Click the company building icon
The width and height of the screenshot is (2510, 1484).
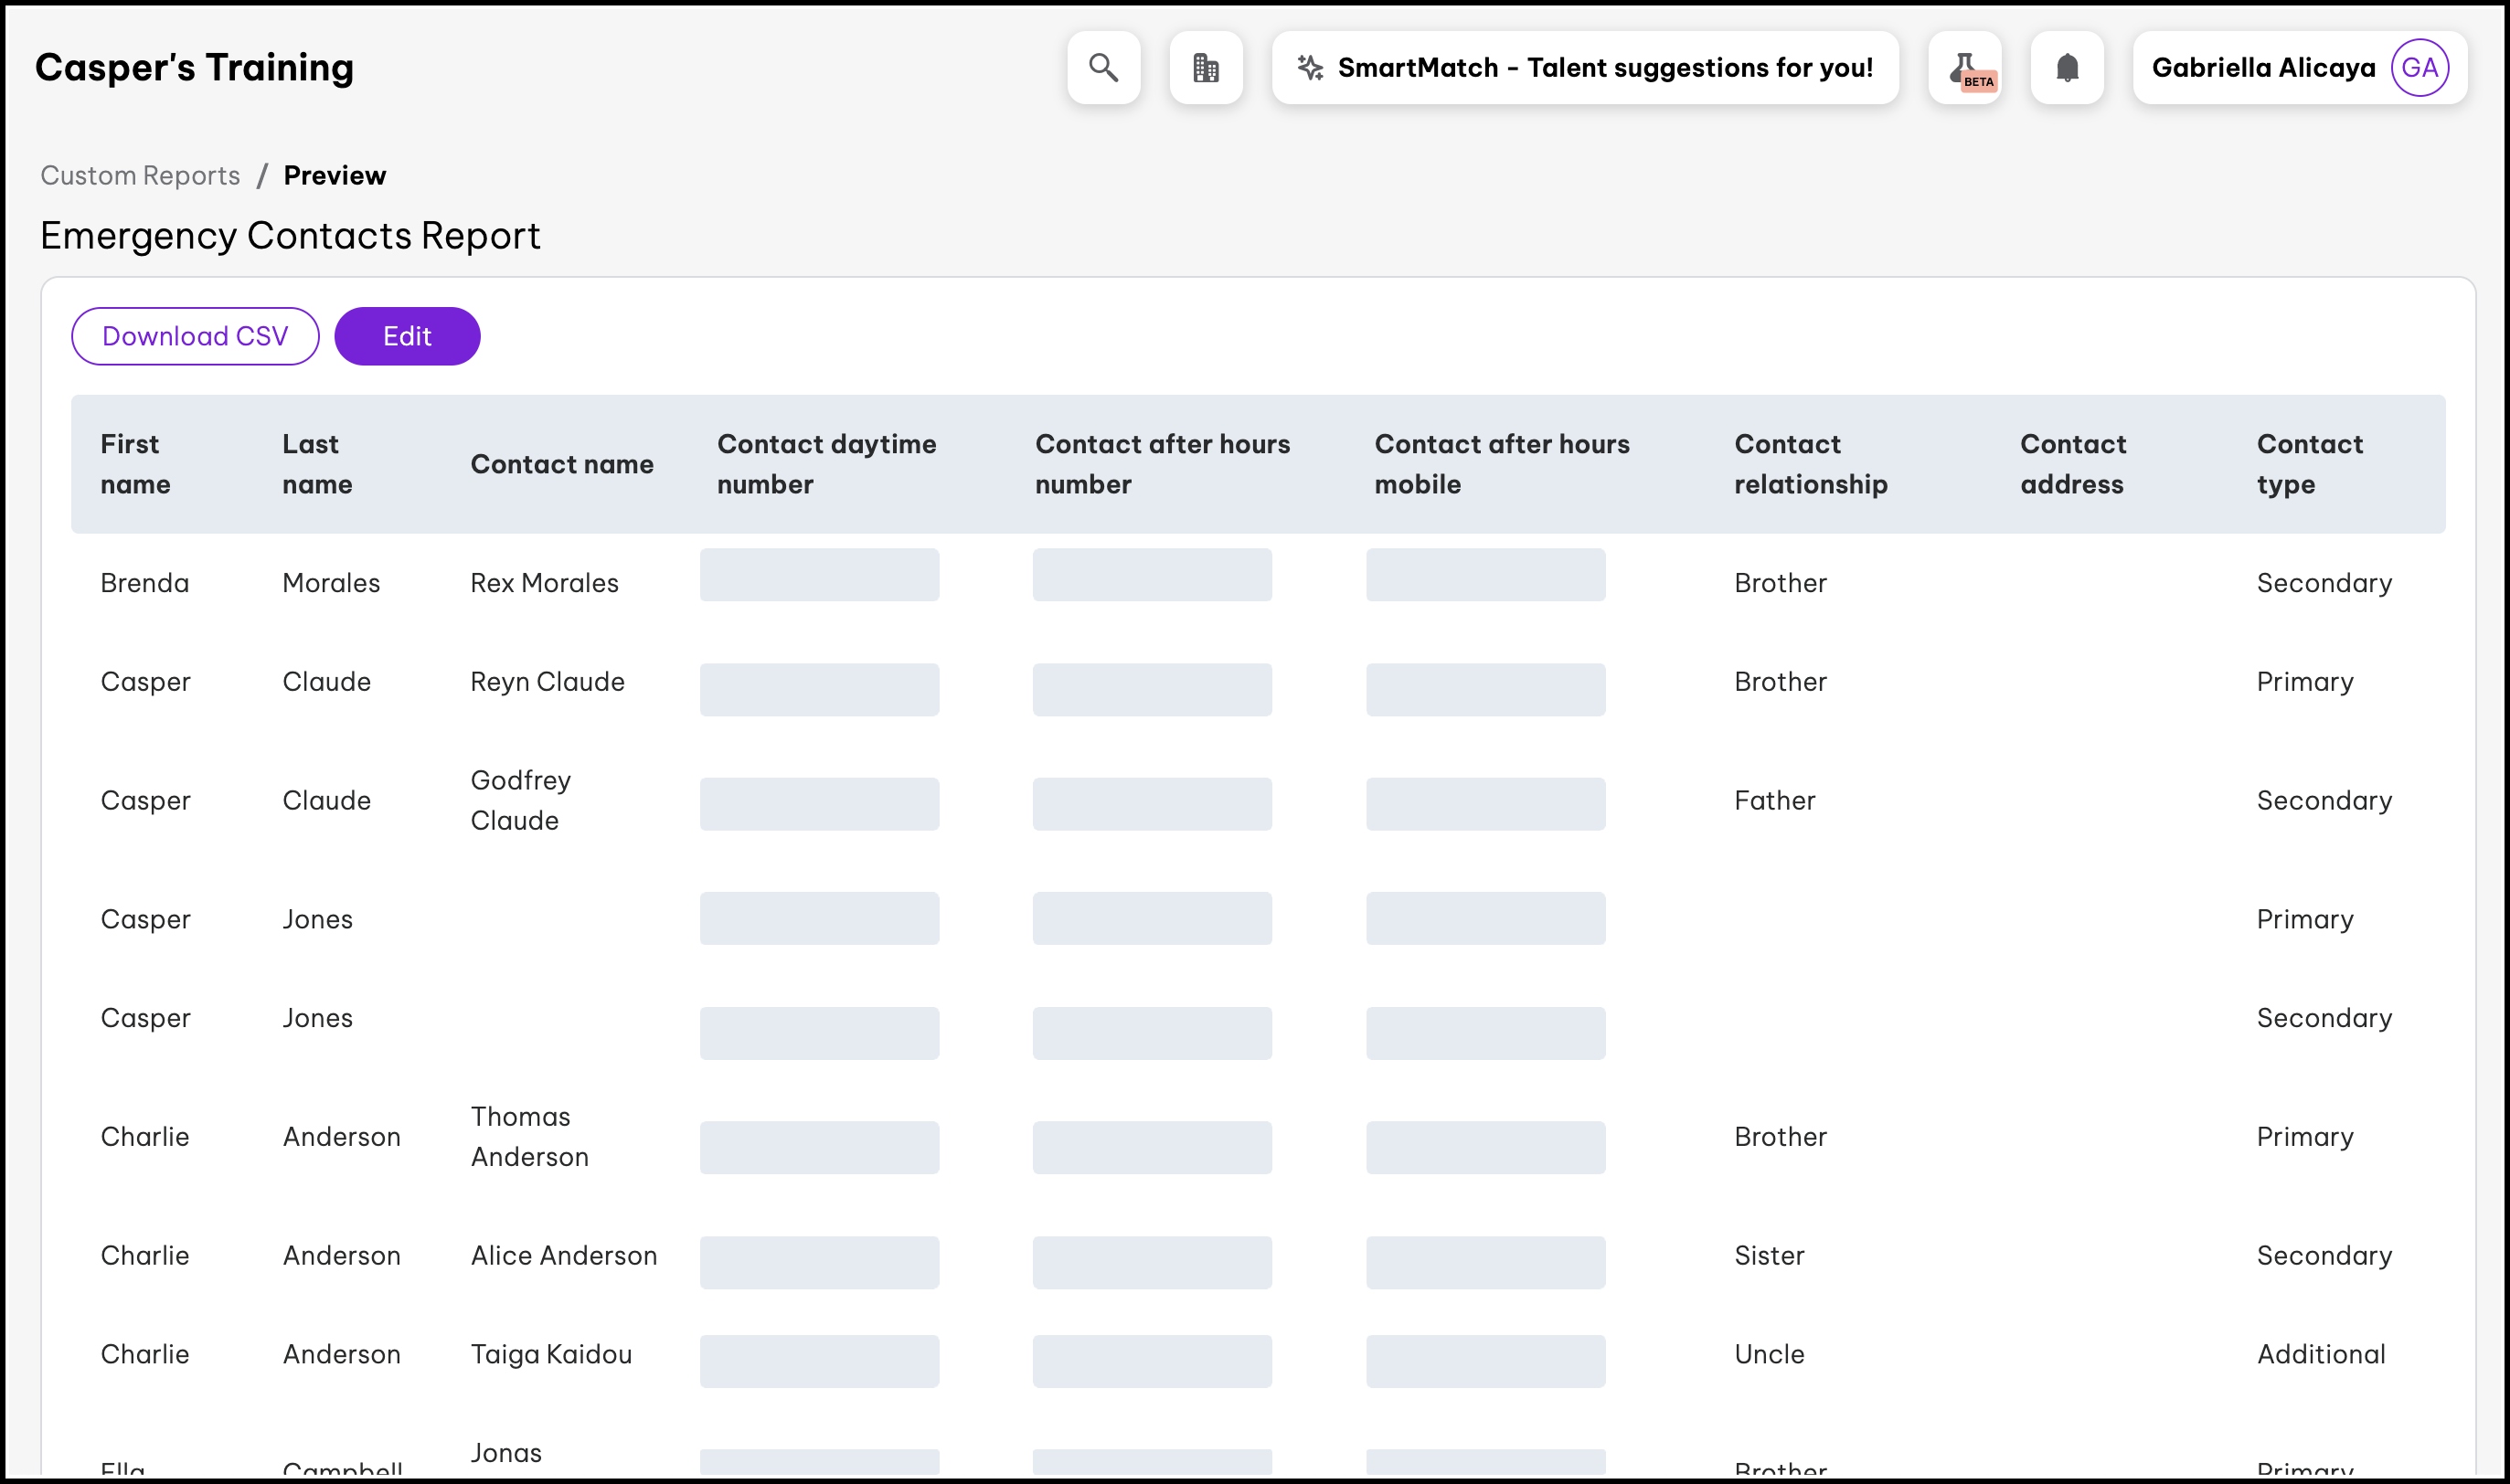(1206, 68)
